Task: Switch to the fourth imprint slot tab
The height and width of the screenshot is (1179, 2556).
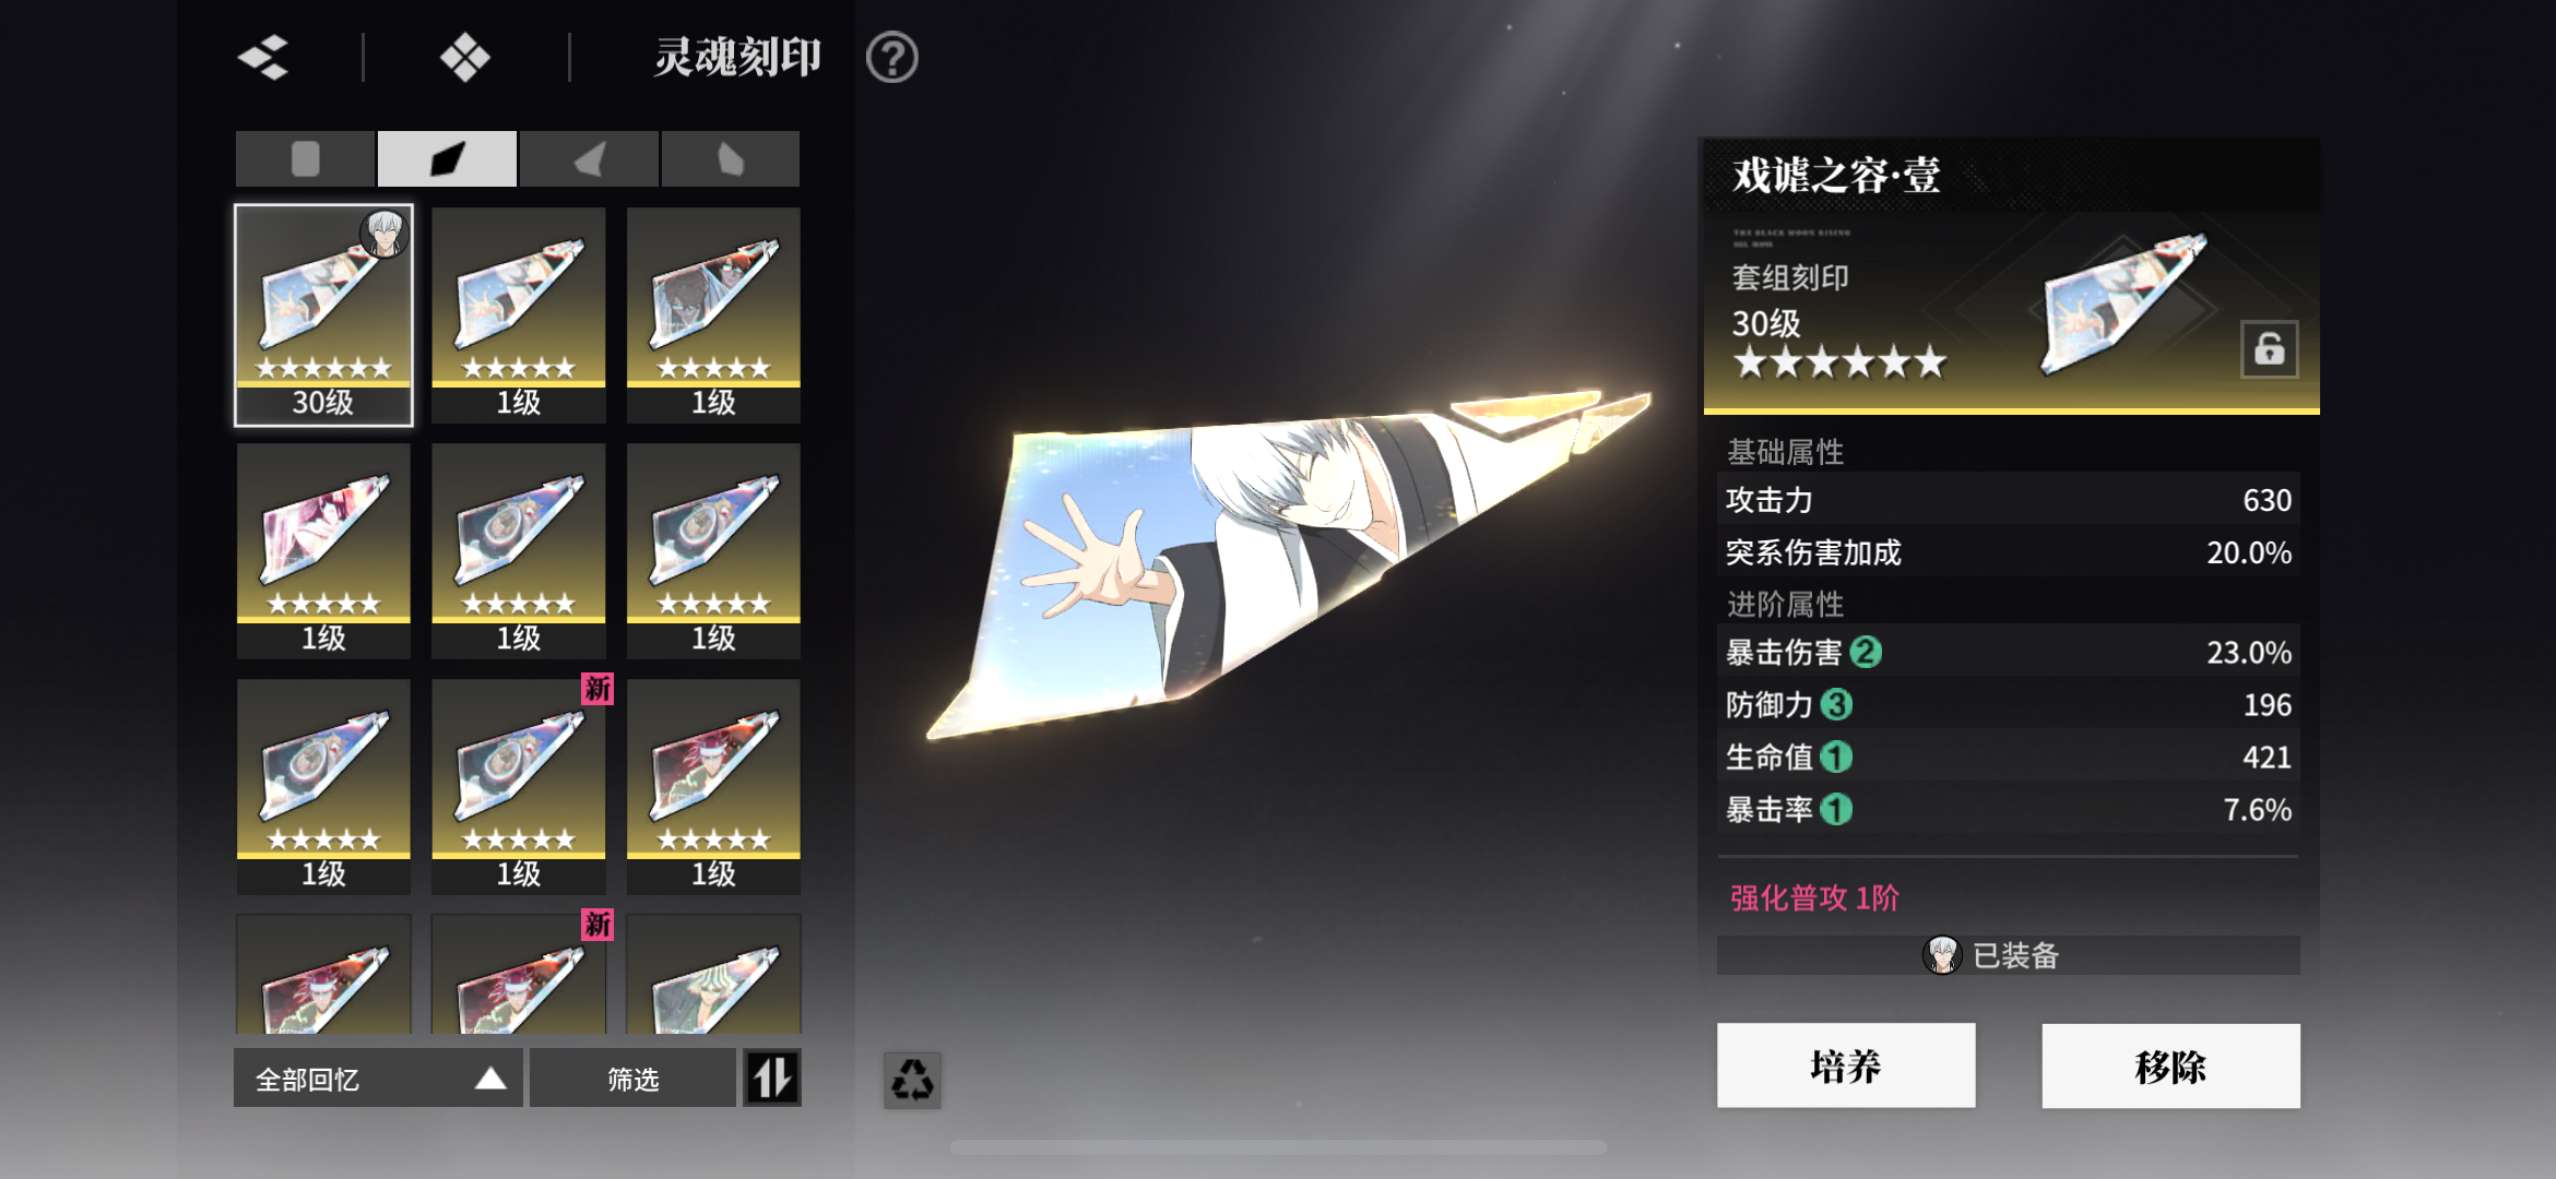Action: 730,159
